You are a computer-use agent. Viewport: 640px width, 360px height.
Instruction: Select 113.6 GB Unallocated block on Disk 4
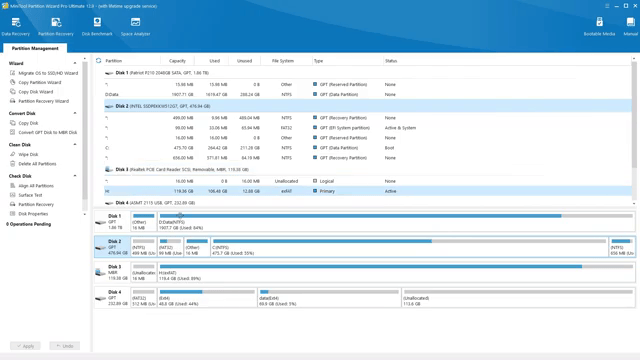[x=518, y=298]
